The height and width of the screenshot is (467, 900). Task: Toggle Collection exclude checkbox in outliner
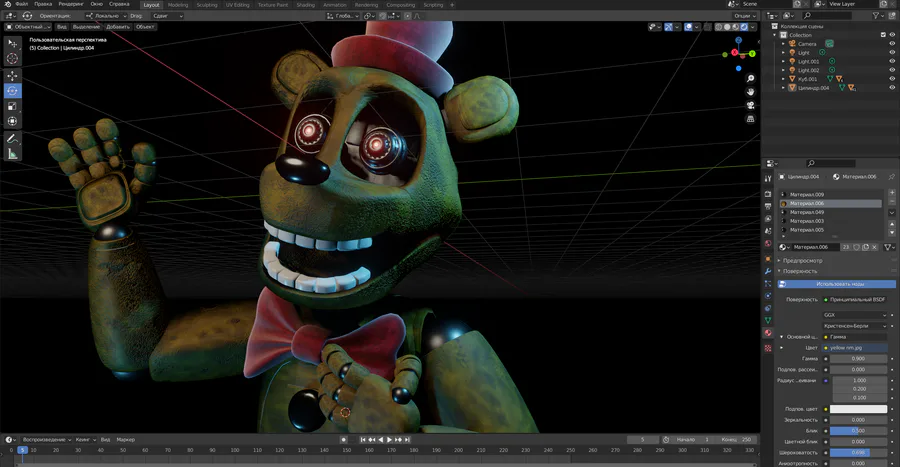[883, 35]
